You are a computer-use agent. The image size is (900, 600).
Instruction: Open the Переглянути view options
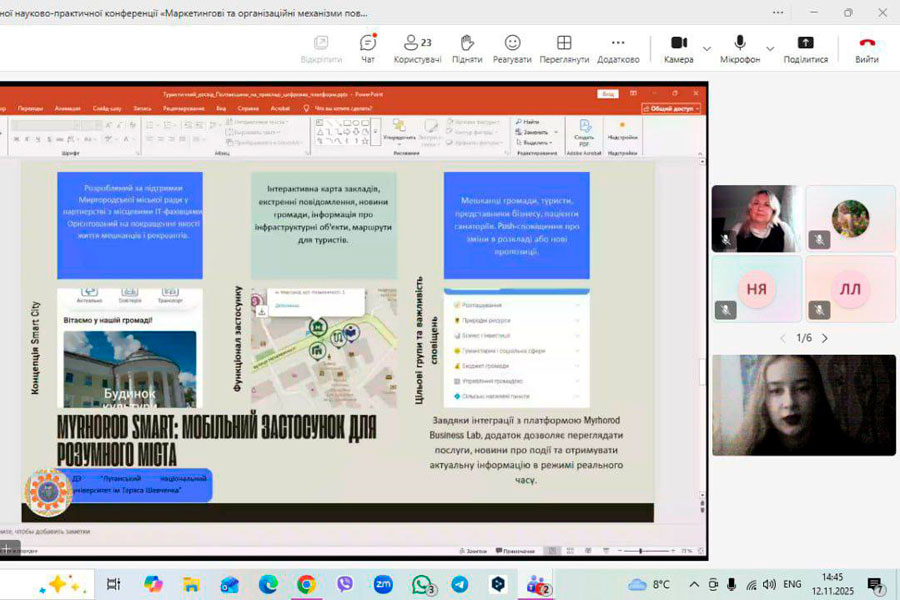(564, 48)
